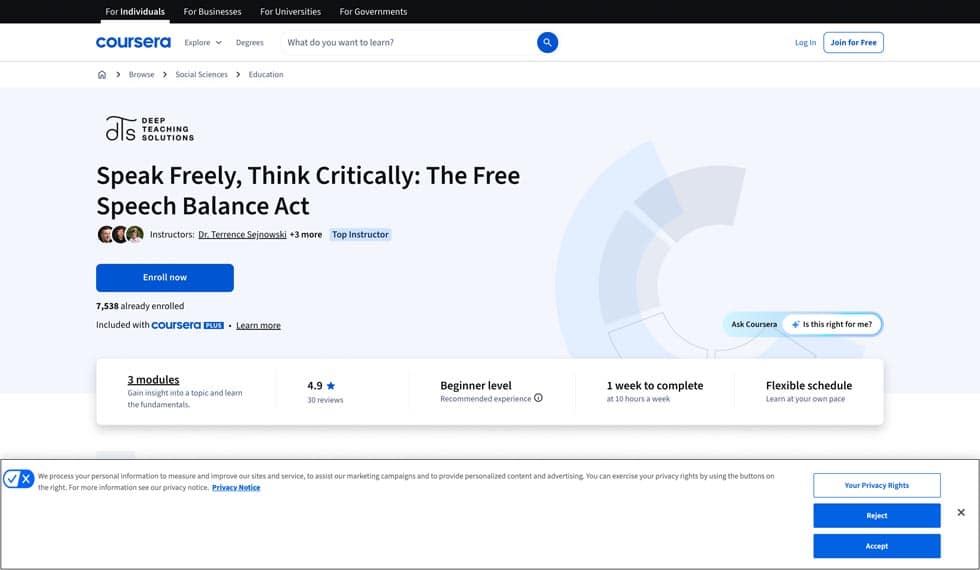The image size is (980, 570).
Task: Click the 30 reviews text
Action: (x=325, y=400)
